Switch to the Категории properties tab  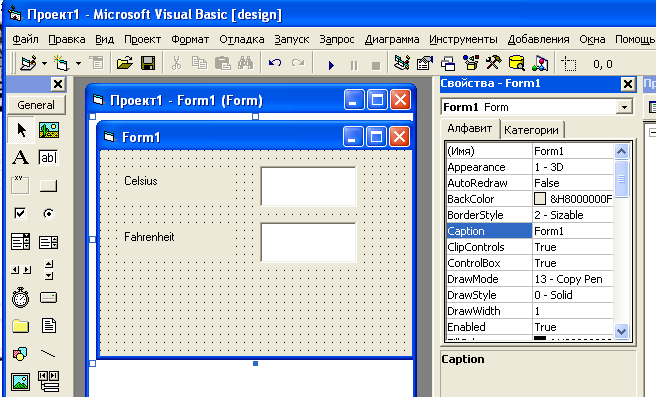pyautogui.click(x=531, y=130)
